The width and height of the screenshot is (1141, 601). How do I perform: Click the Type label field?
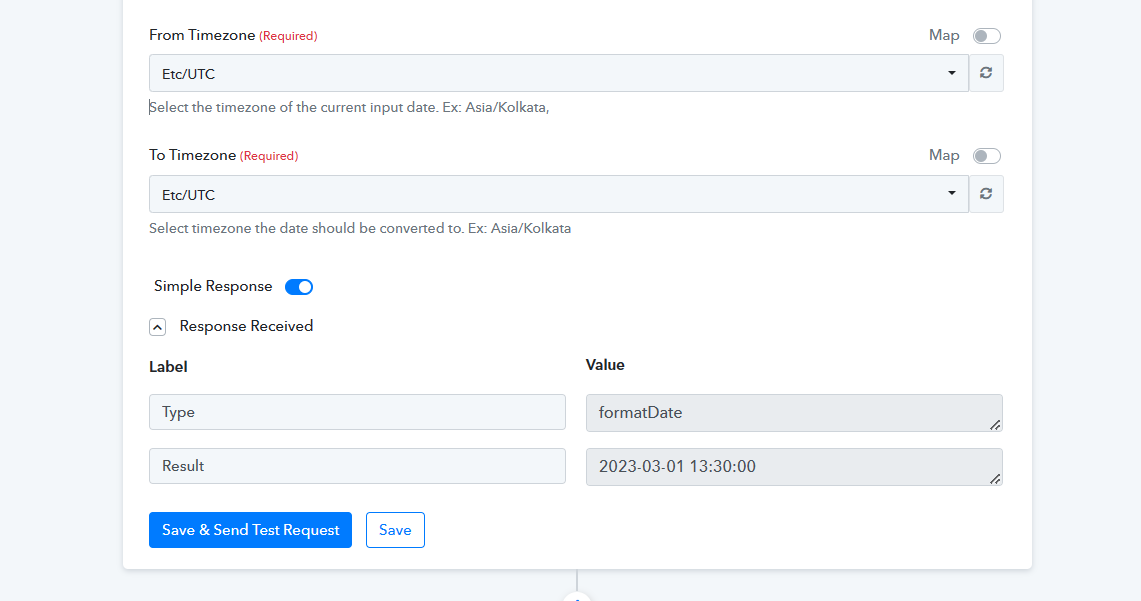tap(357, 412)
